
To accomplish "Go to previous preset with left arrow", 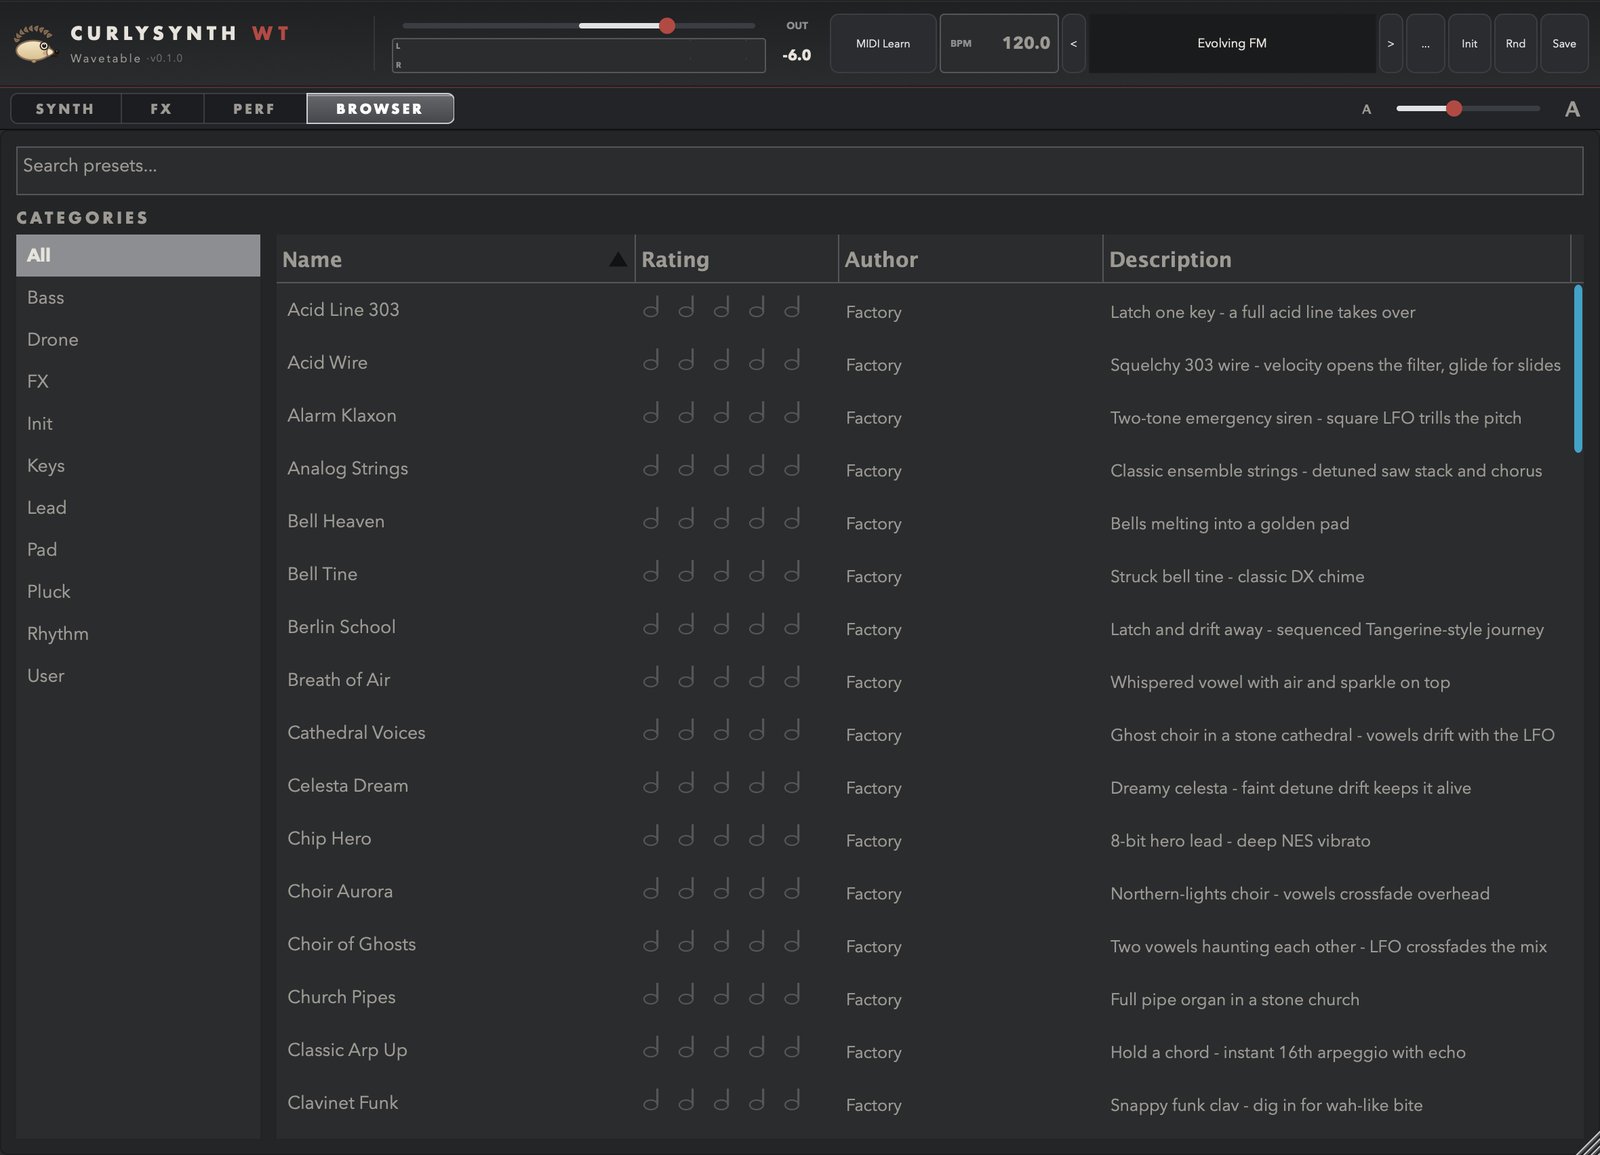I will pyautogui.click(x=1073, y=43).
